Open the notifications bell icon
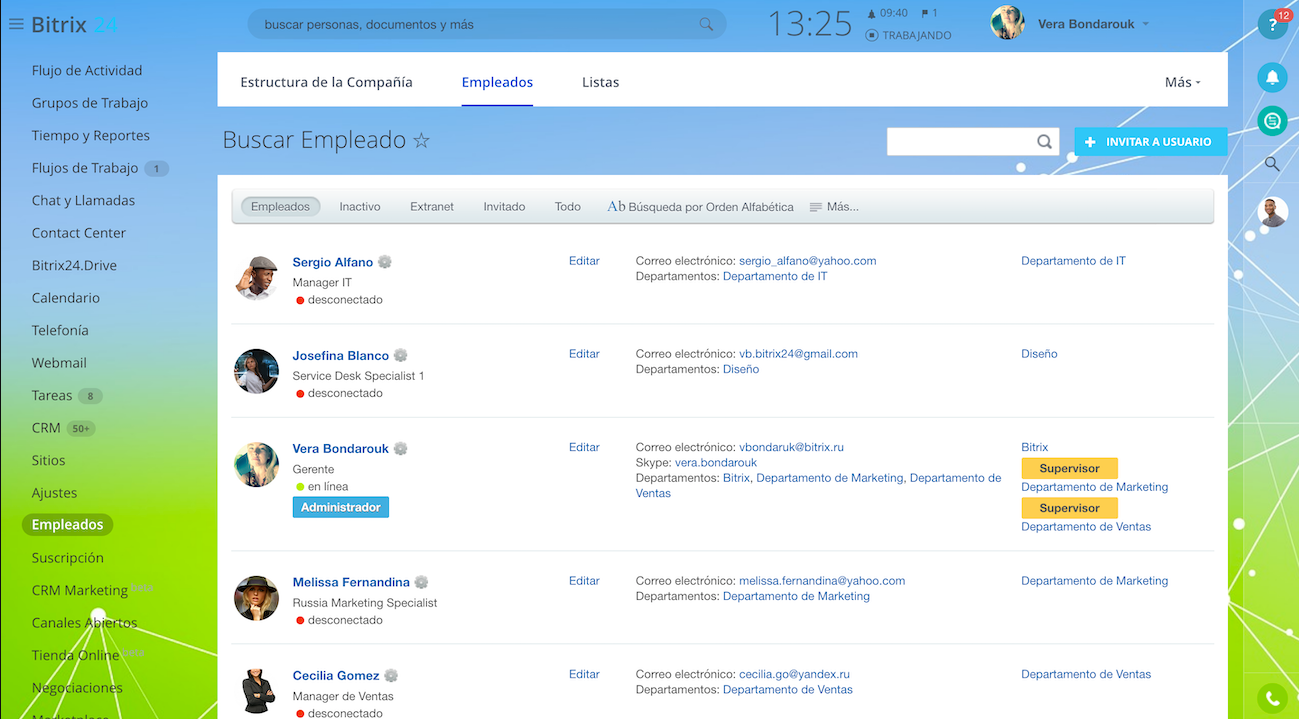This screenshot has height=719, width=1299. 1271,77
